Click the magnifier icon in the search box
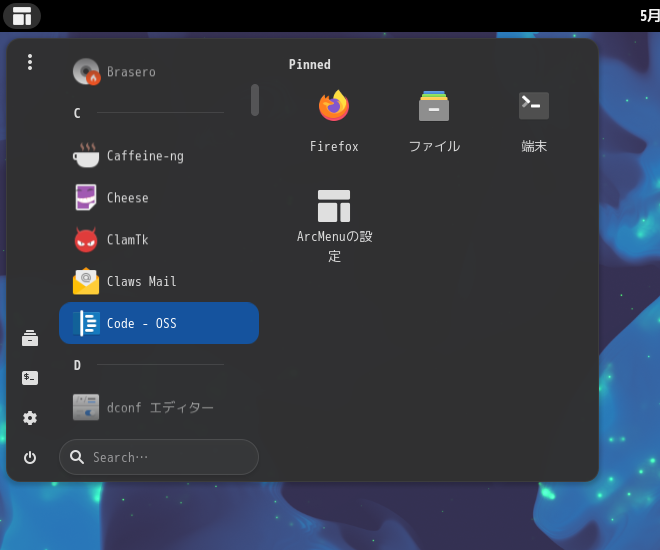 (x=77, y=457)
